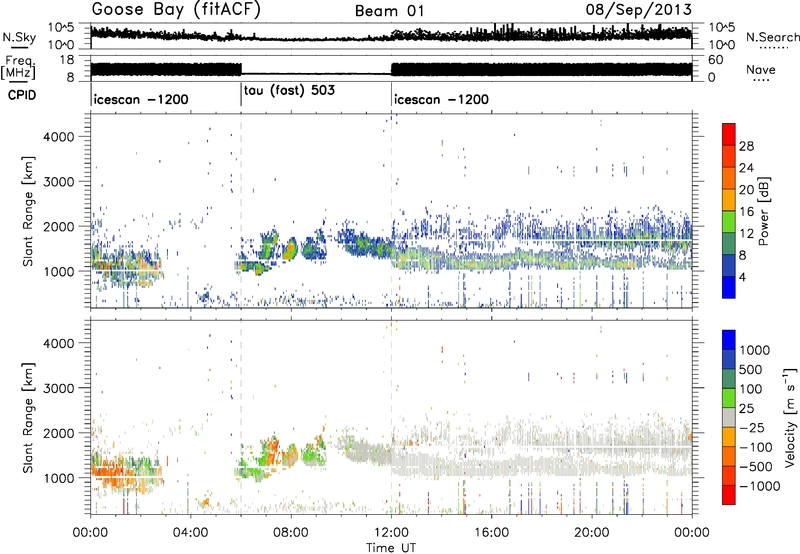Click the '-25' tick on Velocity colorbar
The width and height of the screenshot is (800, 554).
[x=751, y=427]
